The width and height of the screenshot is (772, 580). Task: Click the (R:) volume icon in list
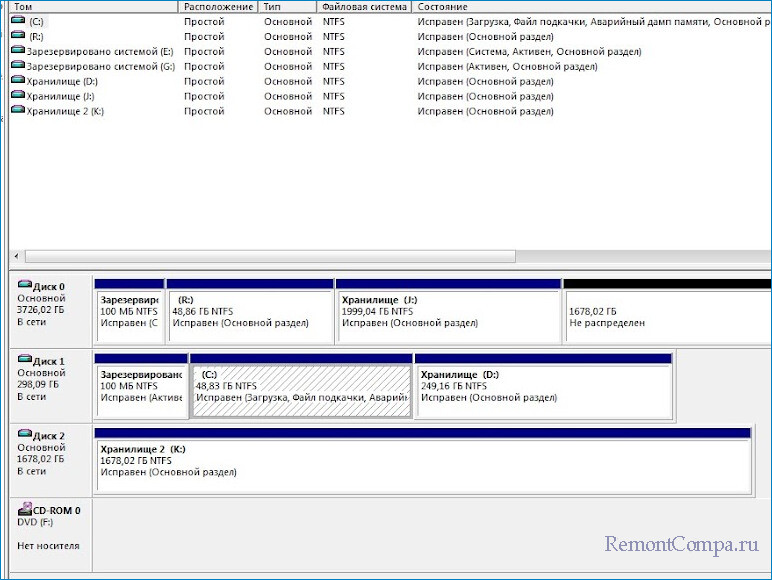[18, 36]
